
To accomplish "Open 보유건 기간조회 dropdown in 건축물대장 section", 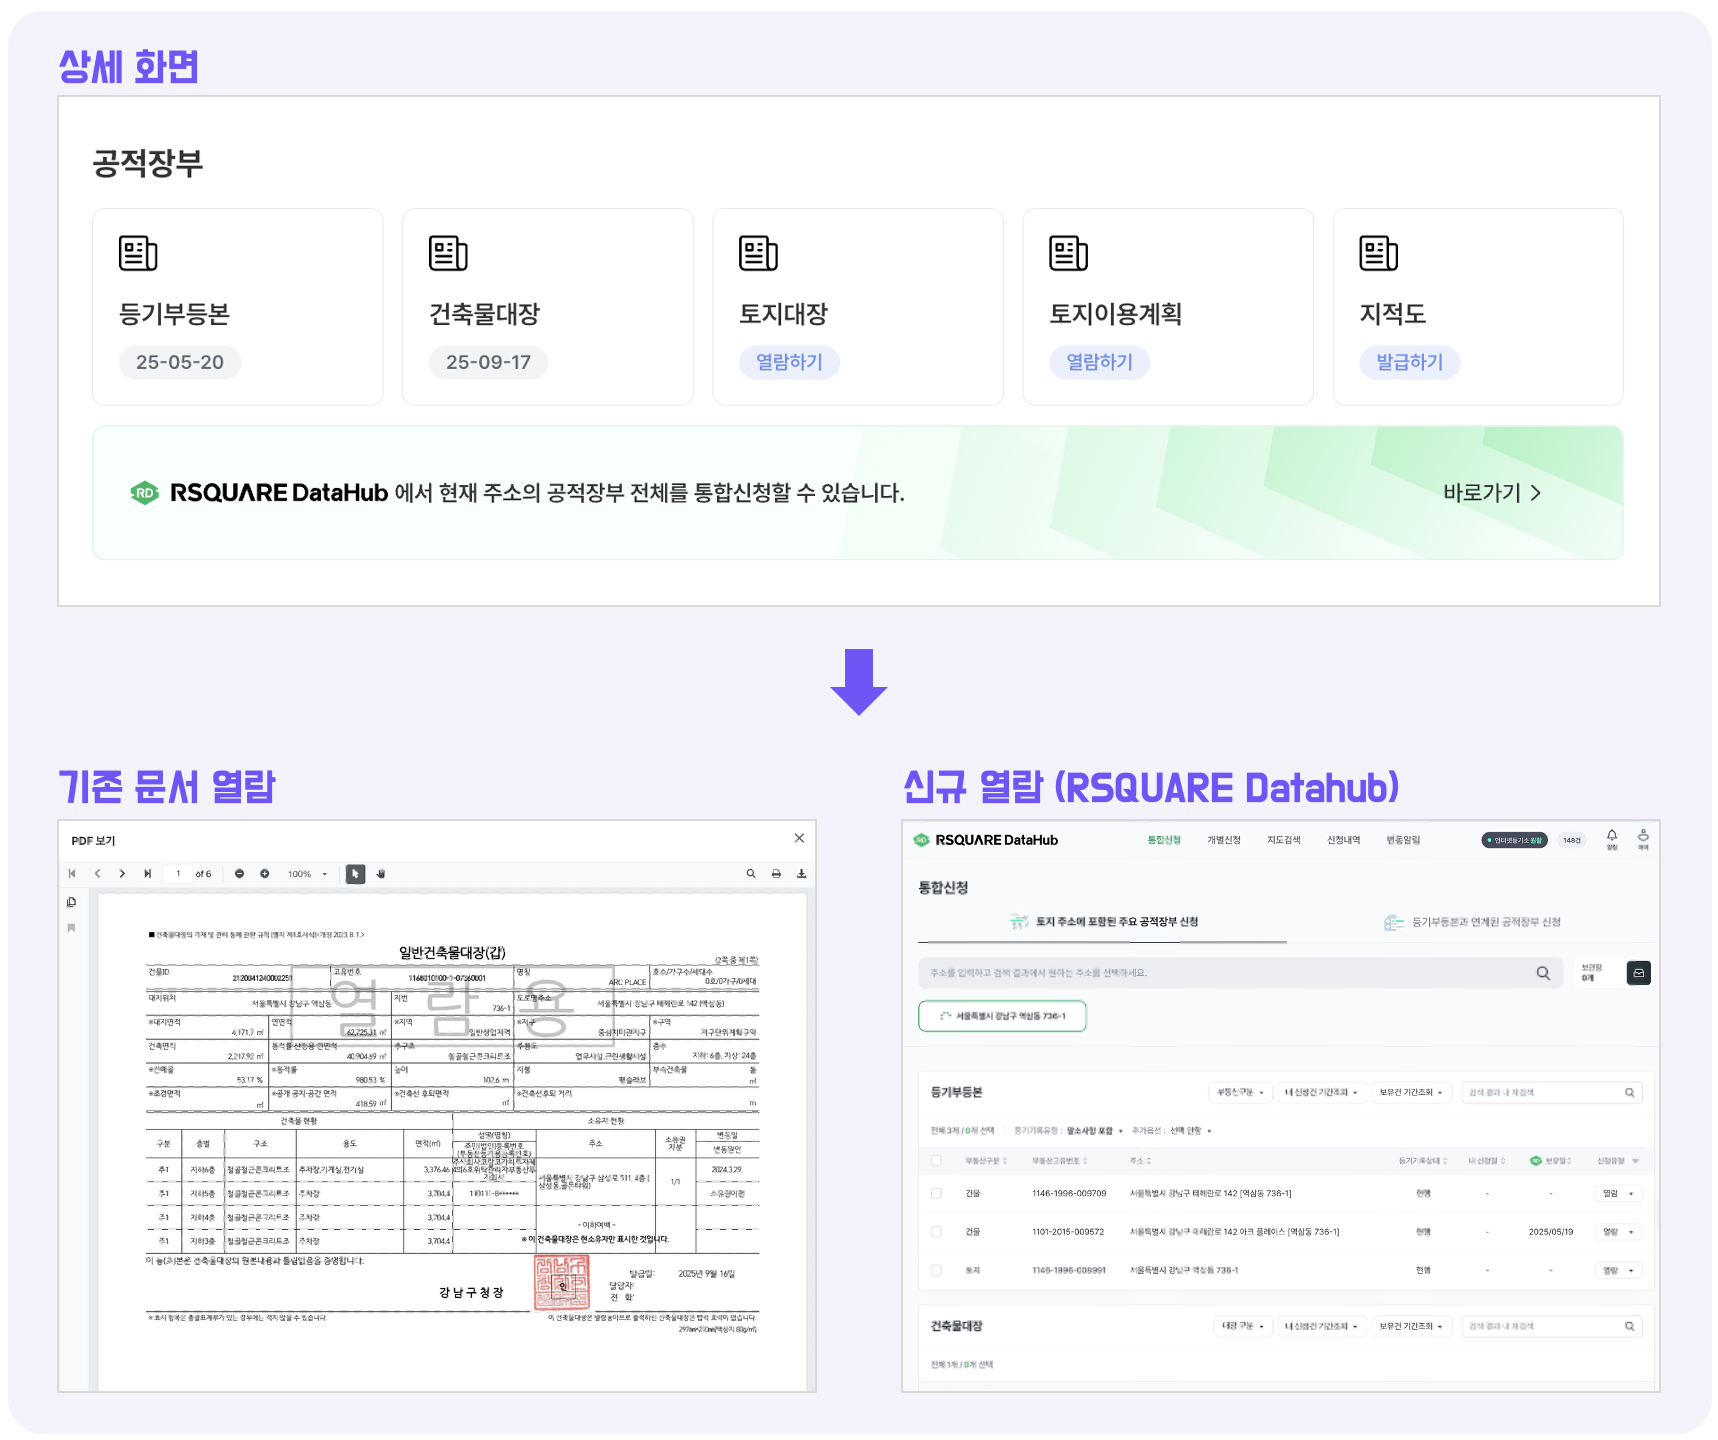I will [1410, 1327].
